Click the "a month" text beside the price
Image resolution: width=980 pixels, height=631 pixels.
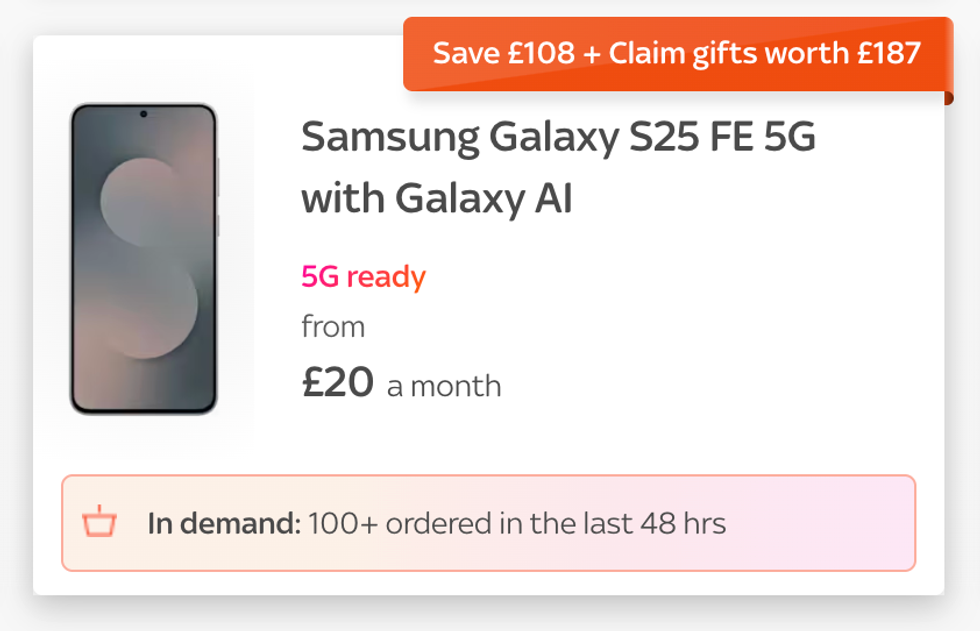click(444, 386)
